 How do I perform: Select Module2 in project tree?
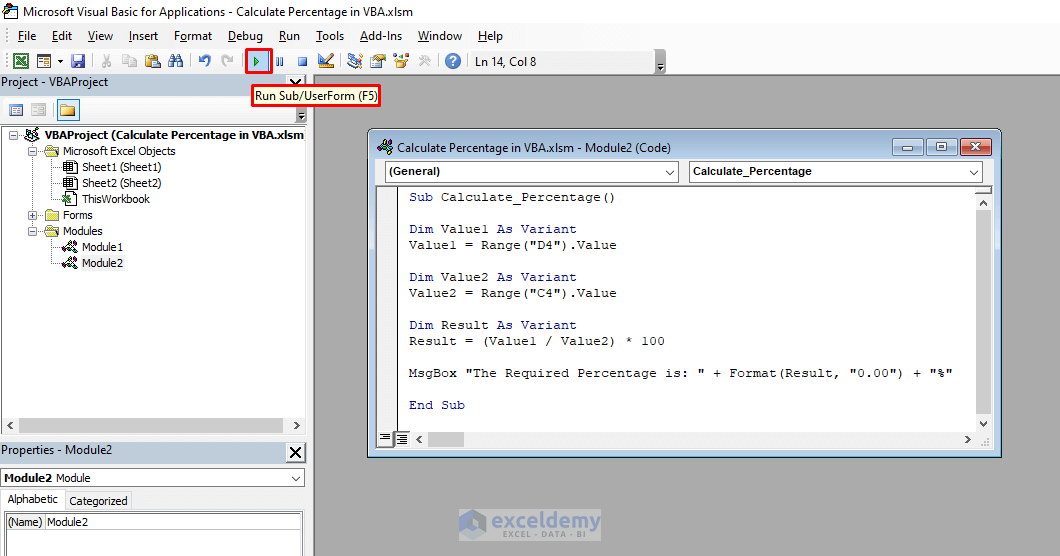[x=102, y=263]
